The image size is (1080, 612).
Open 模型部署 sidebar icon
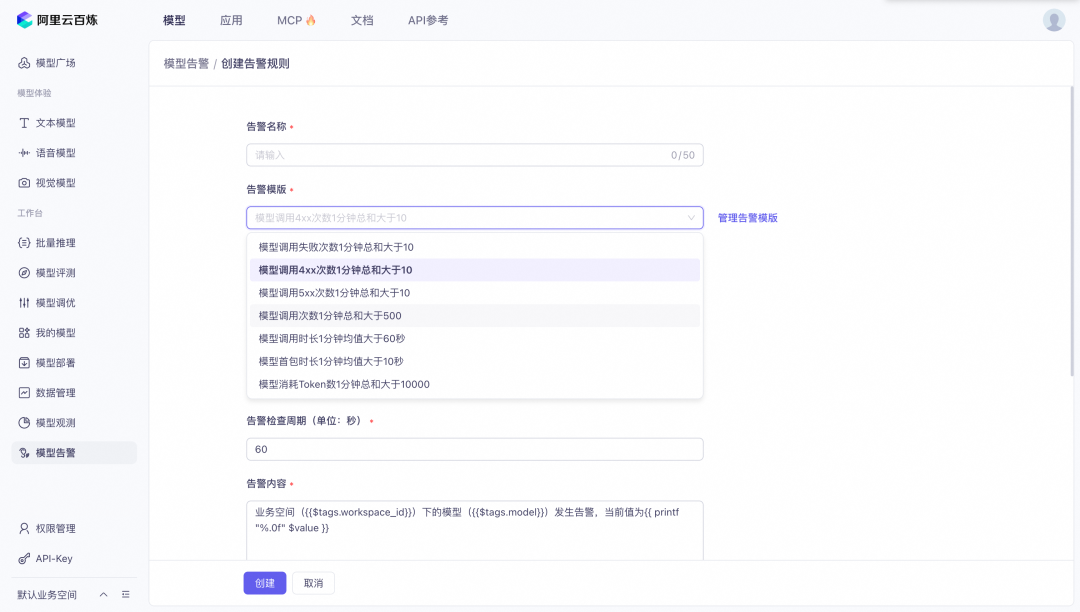24,363
